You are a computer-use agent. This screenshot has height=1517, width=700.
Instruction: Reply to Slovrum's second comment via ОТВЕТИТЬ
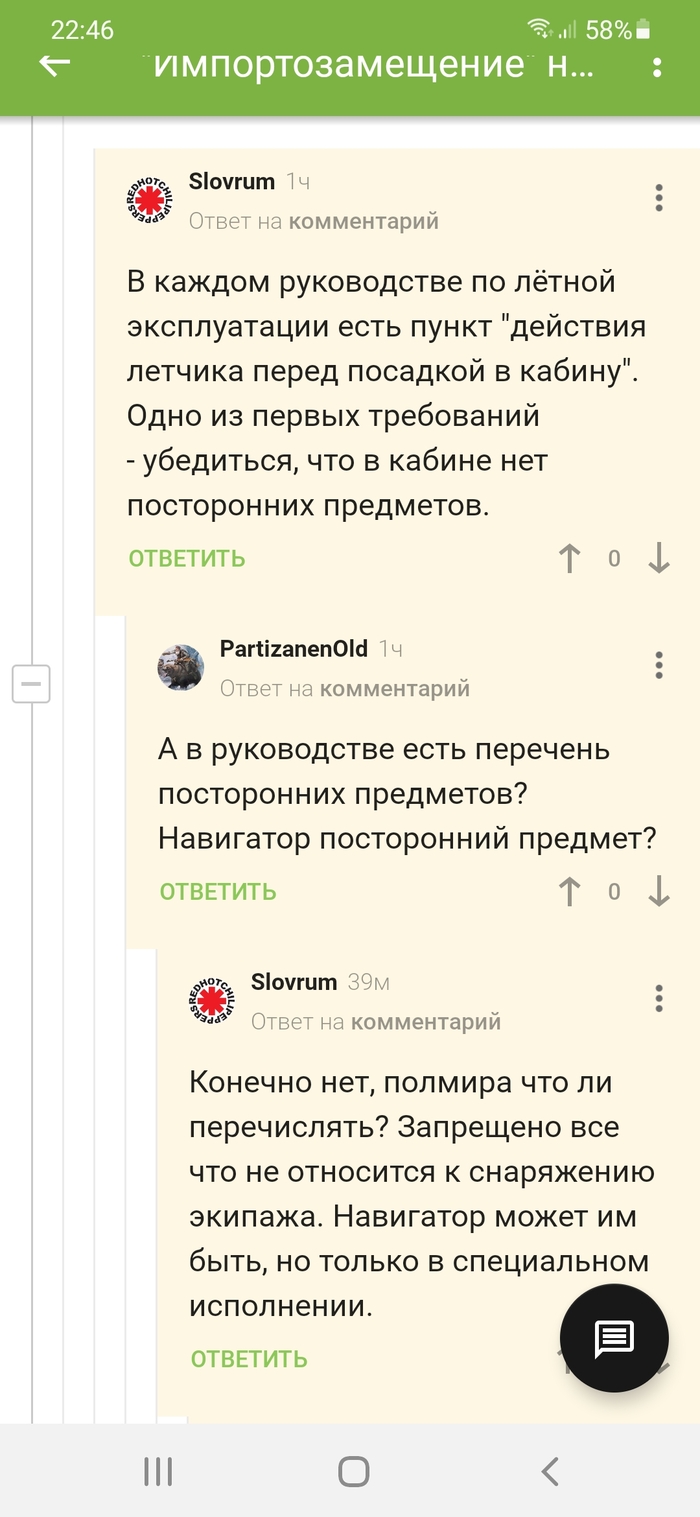click(249, 1359)
